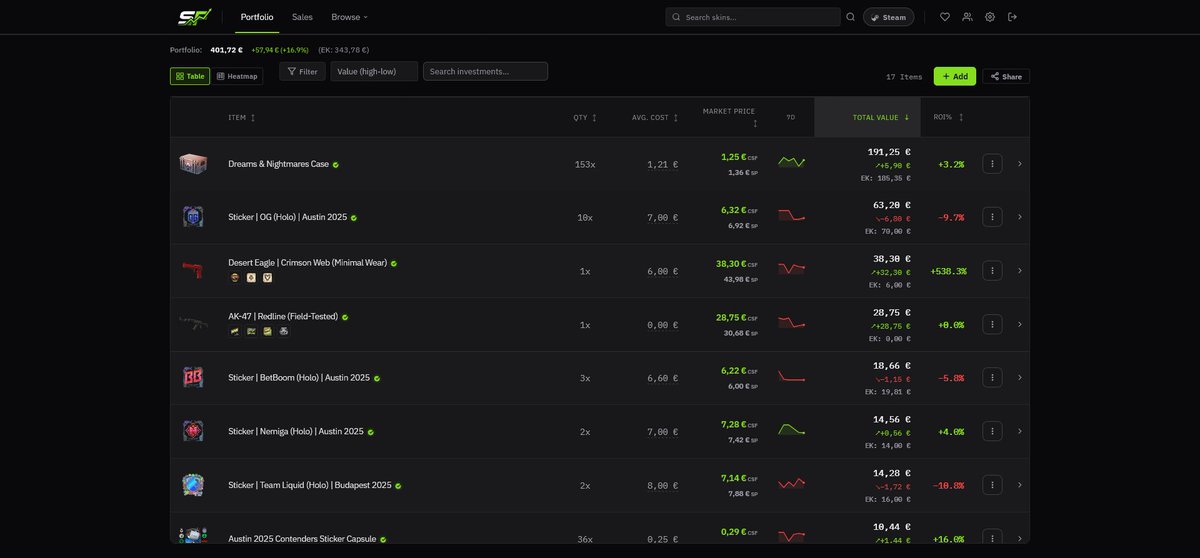This screenshot has height=558, width=1200.
Task: Open Sticker | BetBoom (Holo) | Austin 2025 name
Action: click(299, 378)
